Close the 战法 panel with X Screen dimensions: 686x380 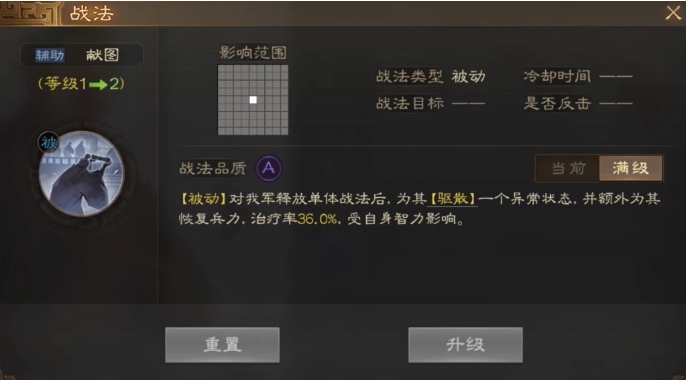click(x=673, y=13)
